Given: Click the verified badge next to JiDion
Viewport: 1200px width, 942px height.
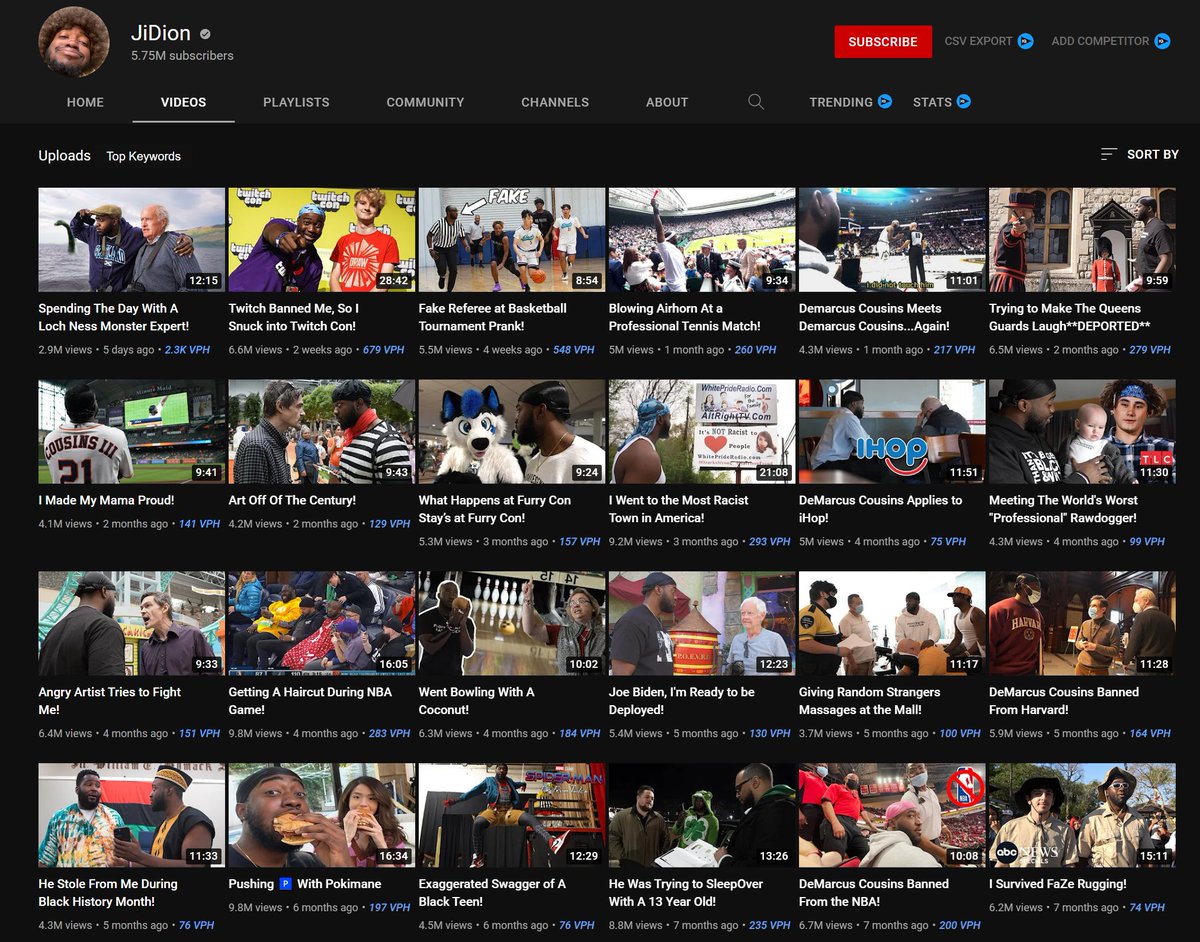Looking at the screenshot, I should pos(205,33).
